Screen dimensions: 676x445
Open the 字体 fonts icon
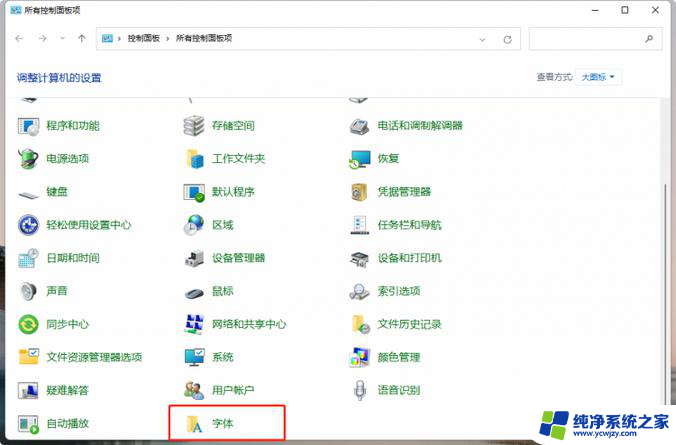(x=194, y=424)
